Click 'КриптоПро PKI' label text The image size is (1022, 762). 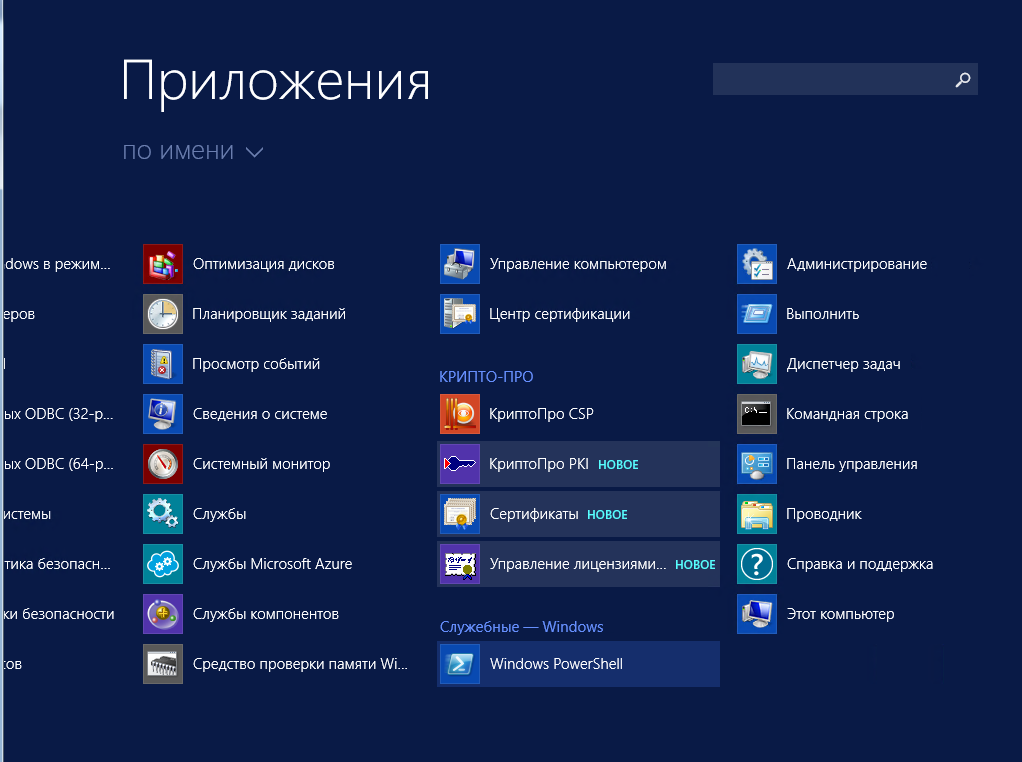538,464
